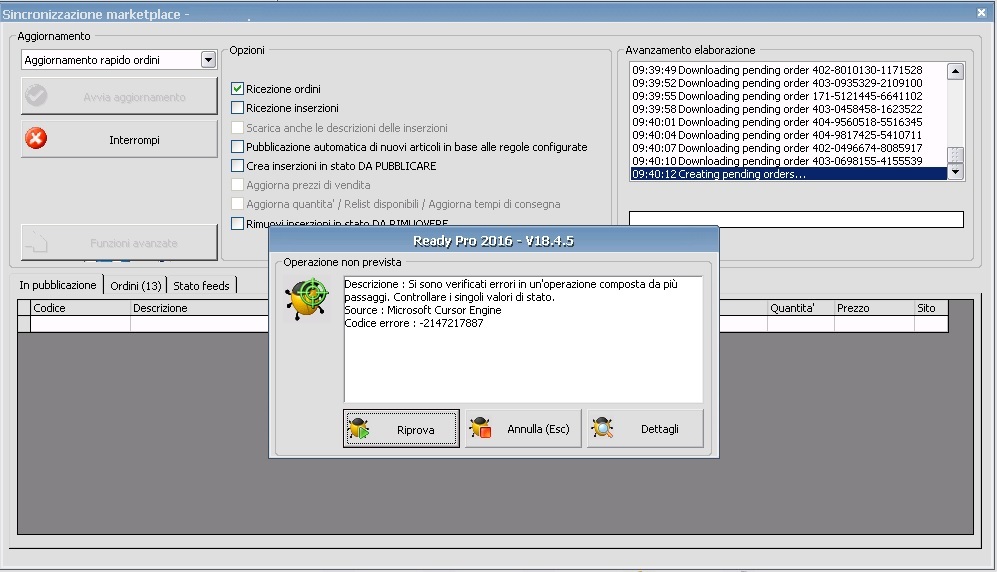Enable Ricezione inserzioni checkbox
Screen dimensions: 997x572
point(237,107)
